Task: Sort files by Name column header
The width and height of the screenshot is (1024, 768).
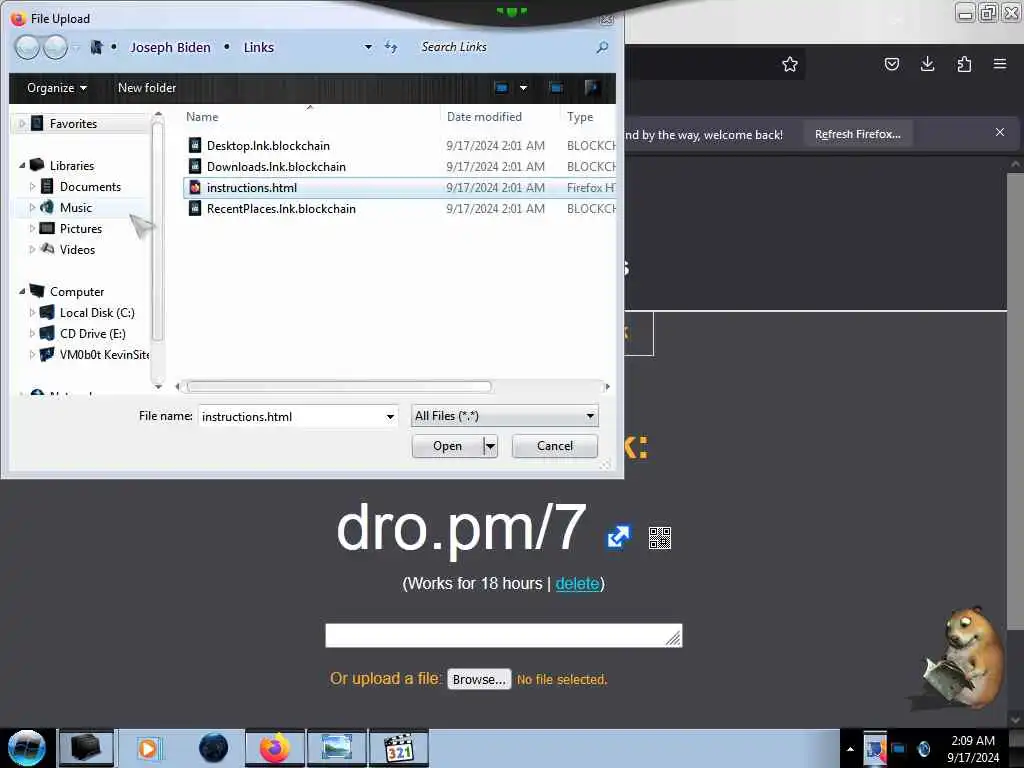Action: click(202, 117)
